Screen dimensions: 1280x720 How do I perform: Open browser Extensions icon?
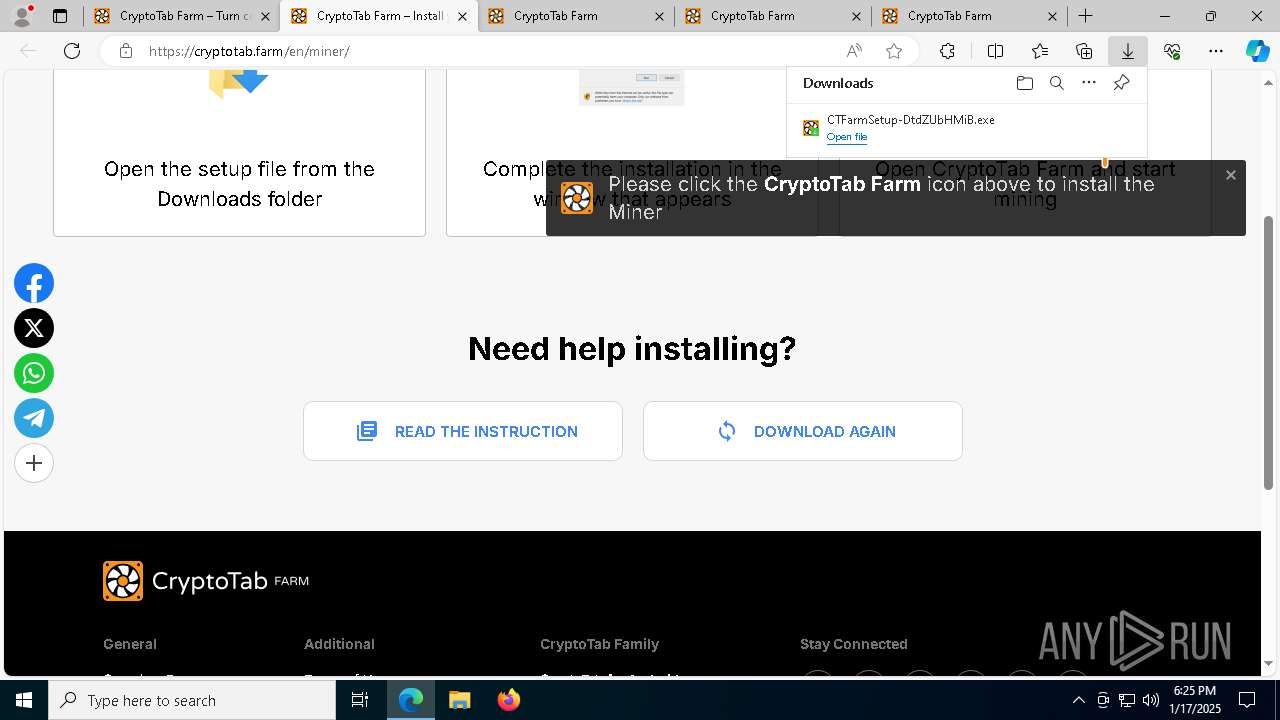[947, 51]
